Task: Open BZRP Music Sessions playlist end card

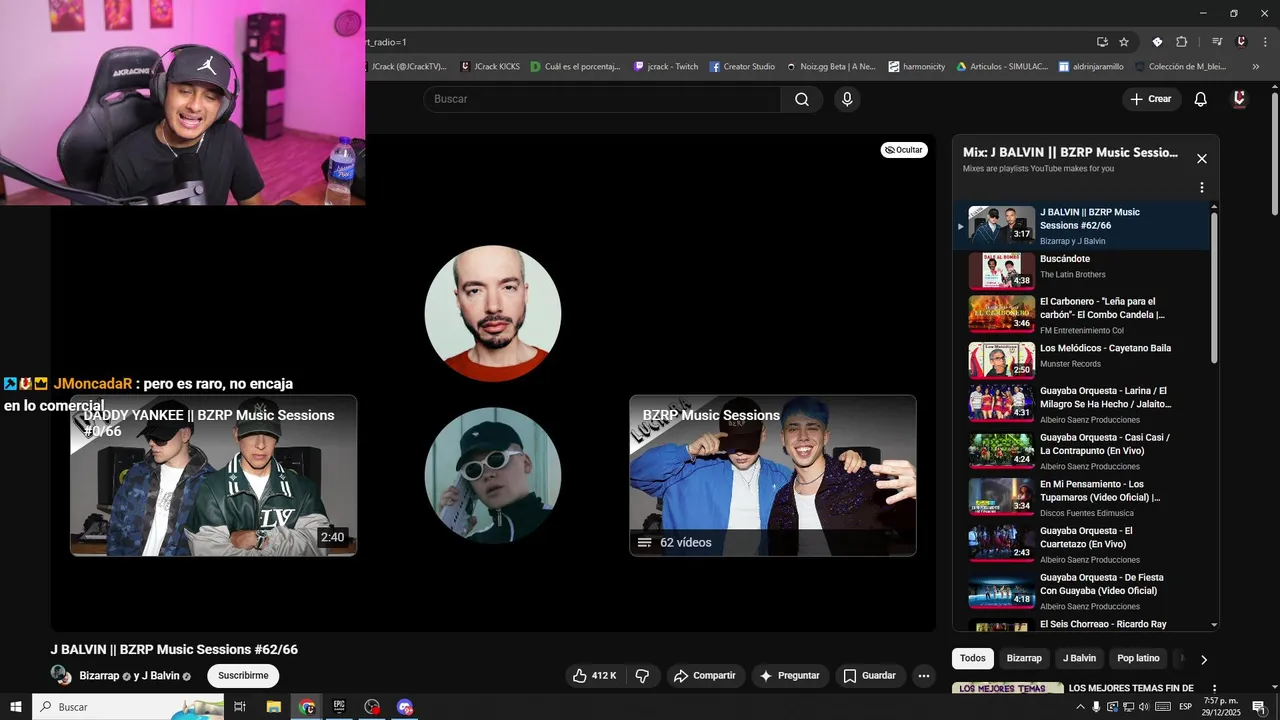Action: click(x=772, y=475)
